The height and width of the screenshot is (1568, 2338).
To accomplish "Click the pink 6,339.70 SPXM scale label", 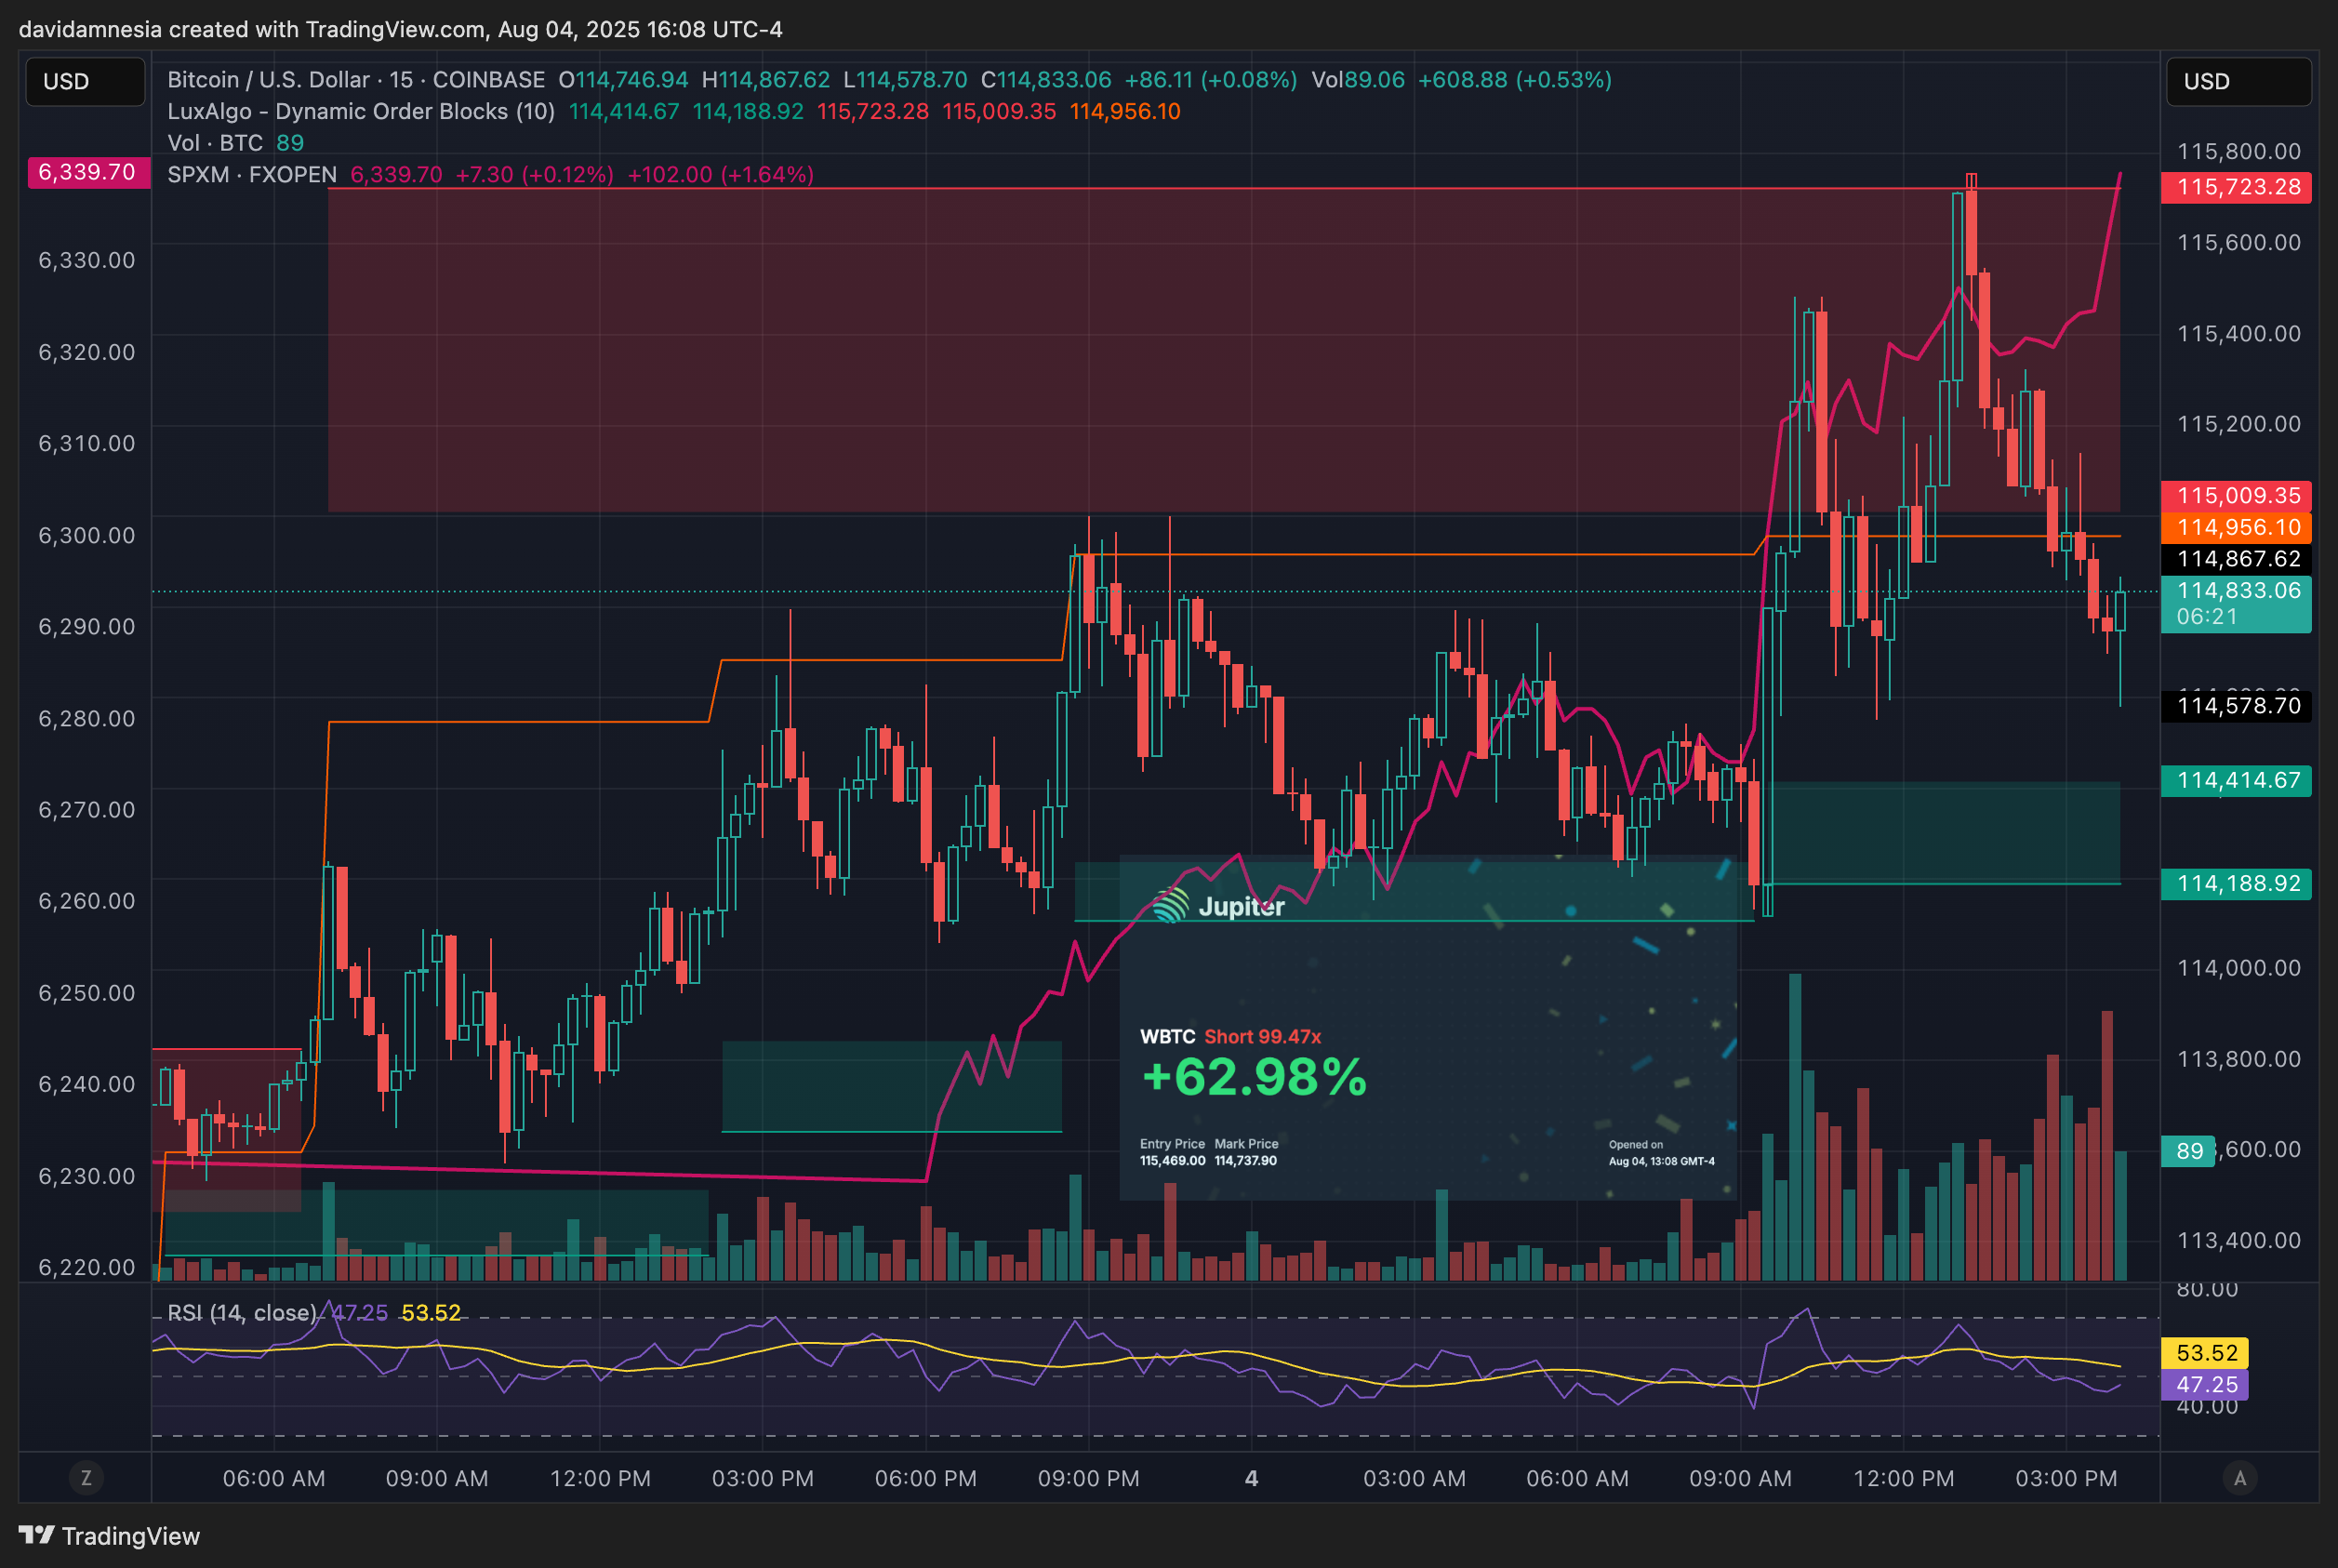I will [x=88, y=172].
